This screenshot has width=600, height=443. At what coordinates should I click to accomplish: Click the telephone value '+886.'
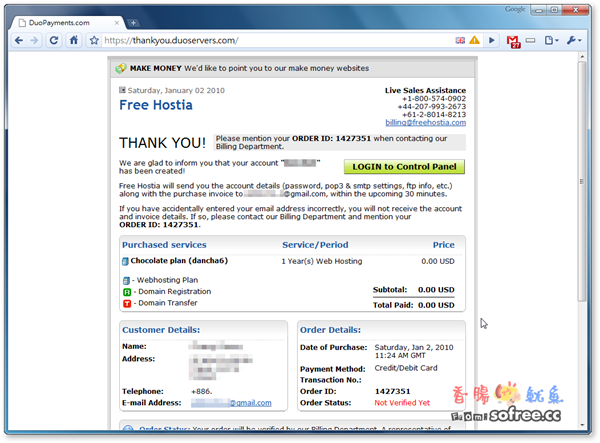click(202, 391)
